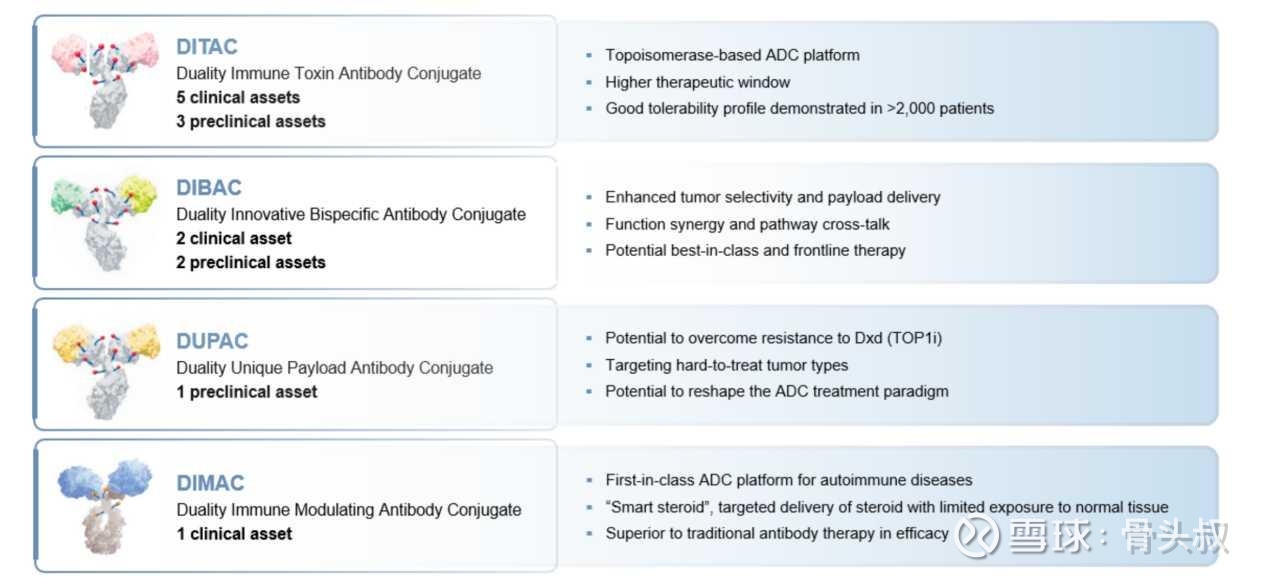Select the DUPAC heading
1267x577 pixels.
[212, 341]
